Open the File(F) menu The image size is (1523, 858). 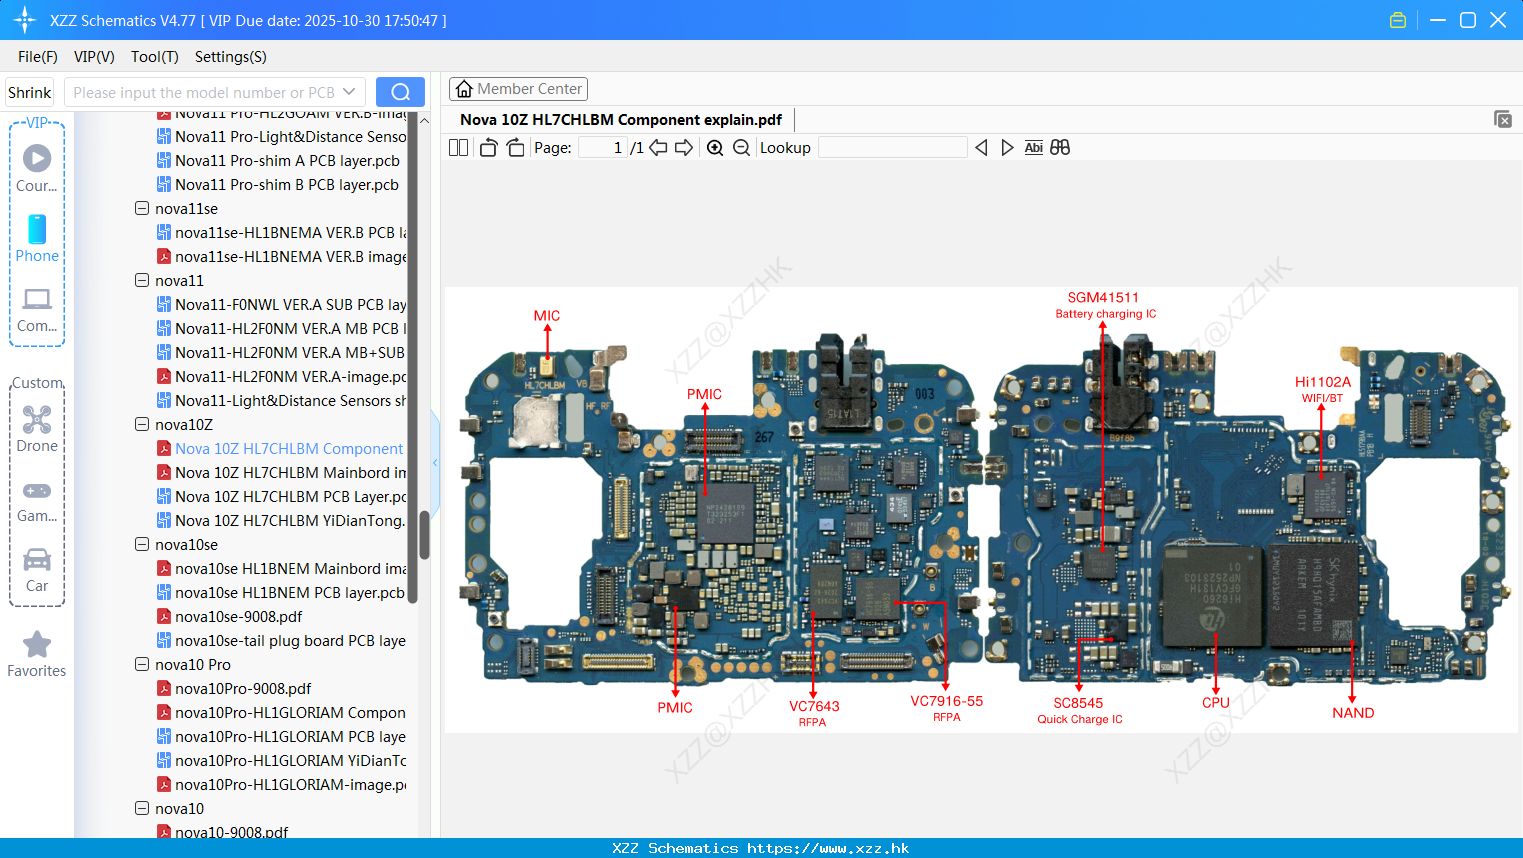pyautogui.click(x=38, y=57)
